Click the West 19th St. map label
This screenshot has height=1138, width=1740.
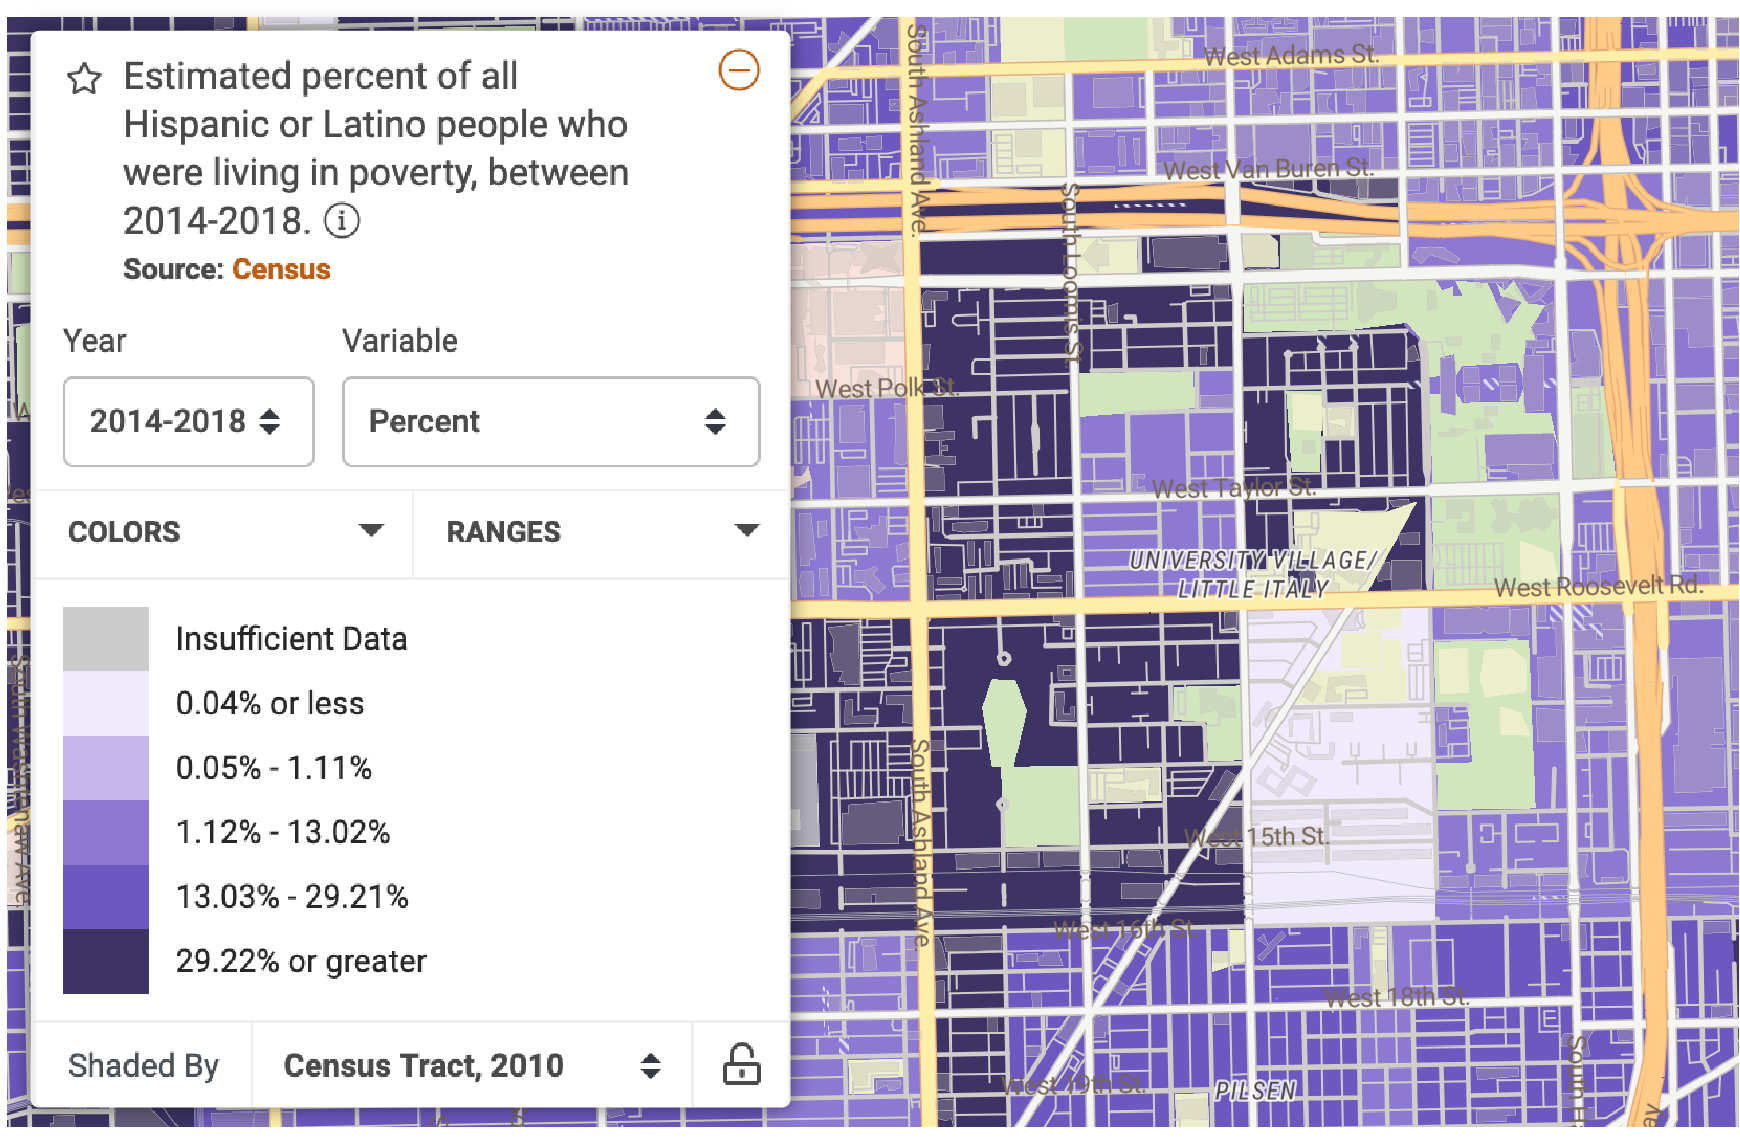click(x=1072, y=1085)
